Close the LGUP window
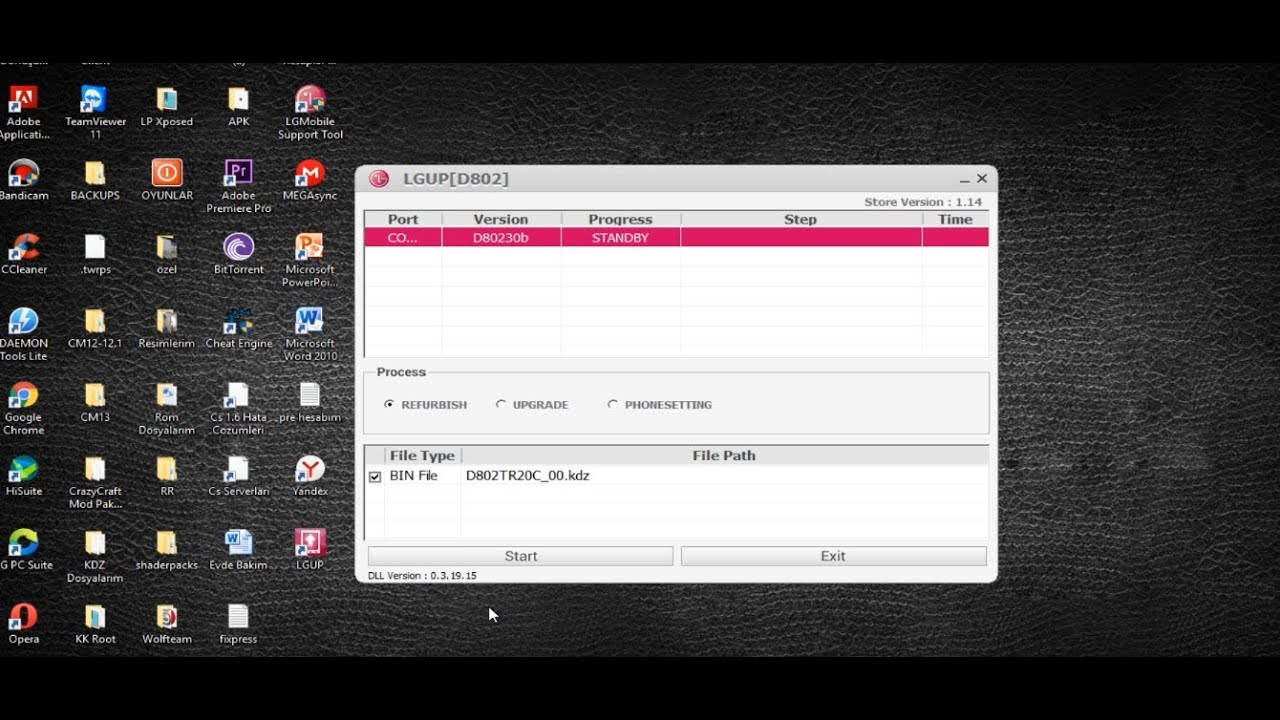The width and height of the screenshot is (1280, 720). [x=982, y=179]
